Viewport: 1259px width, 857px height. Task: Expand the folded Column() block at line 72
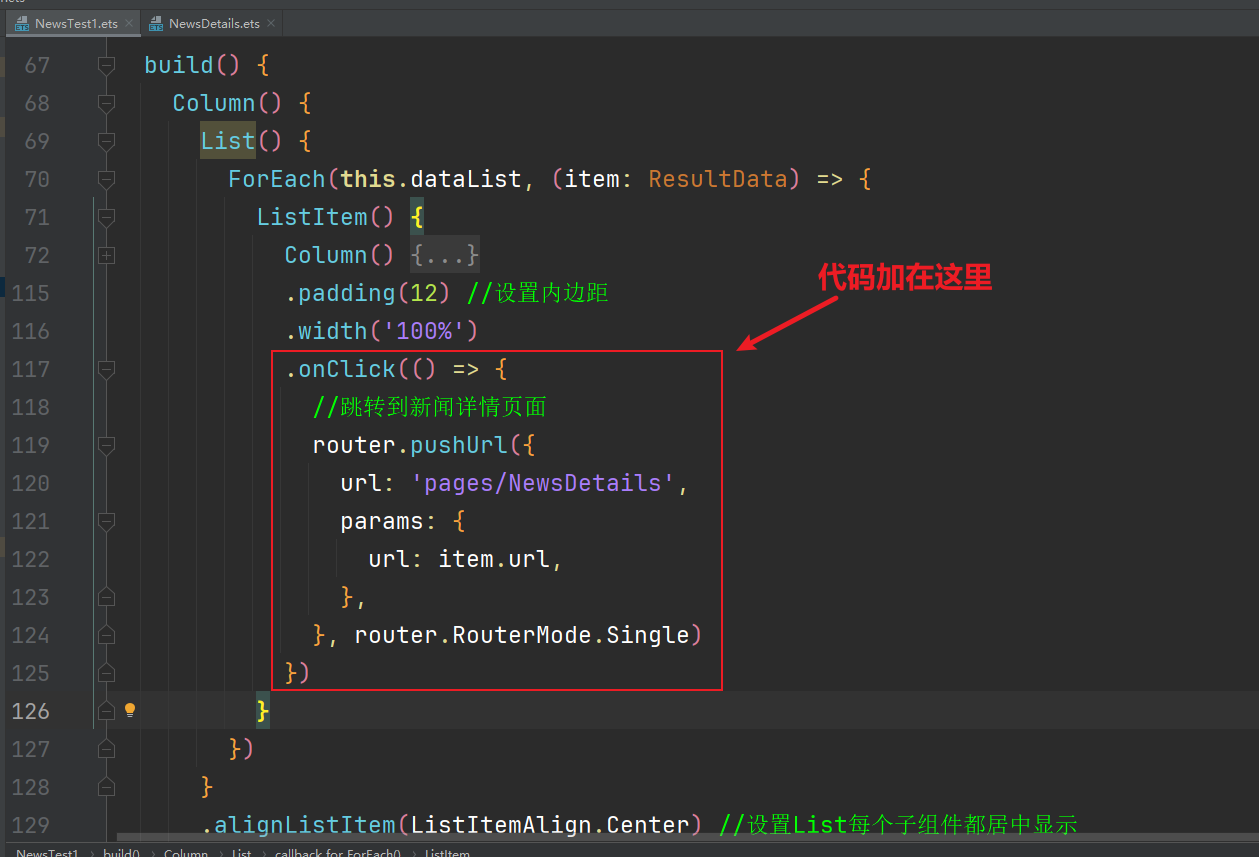tap(106, 255)
